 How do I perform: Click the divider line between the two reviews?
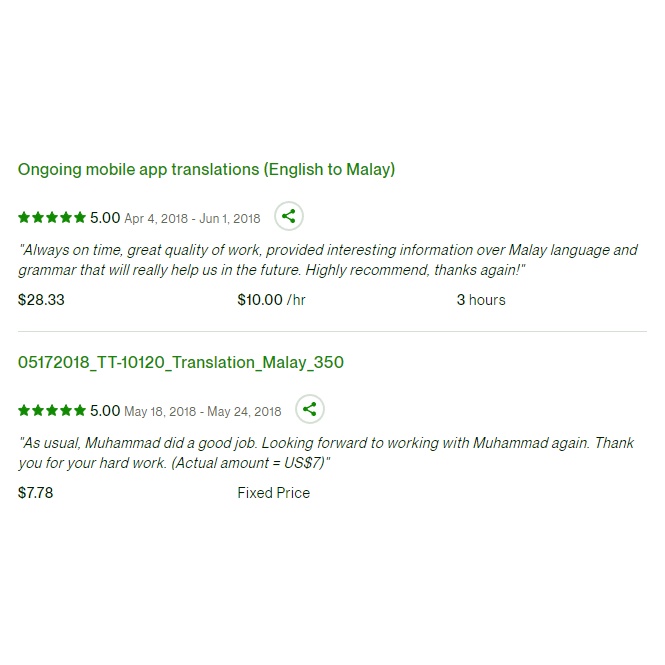tap(332, 331)
